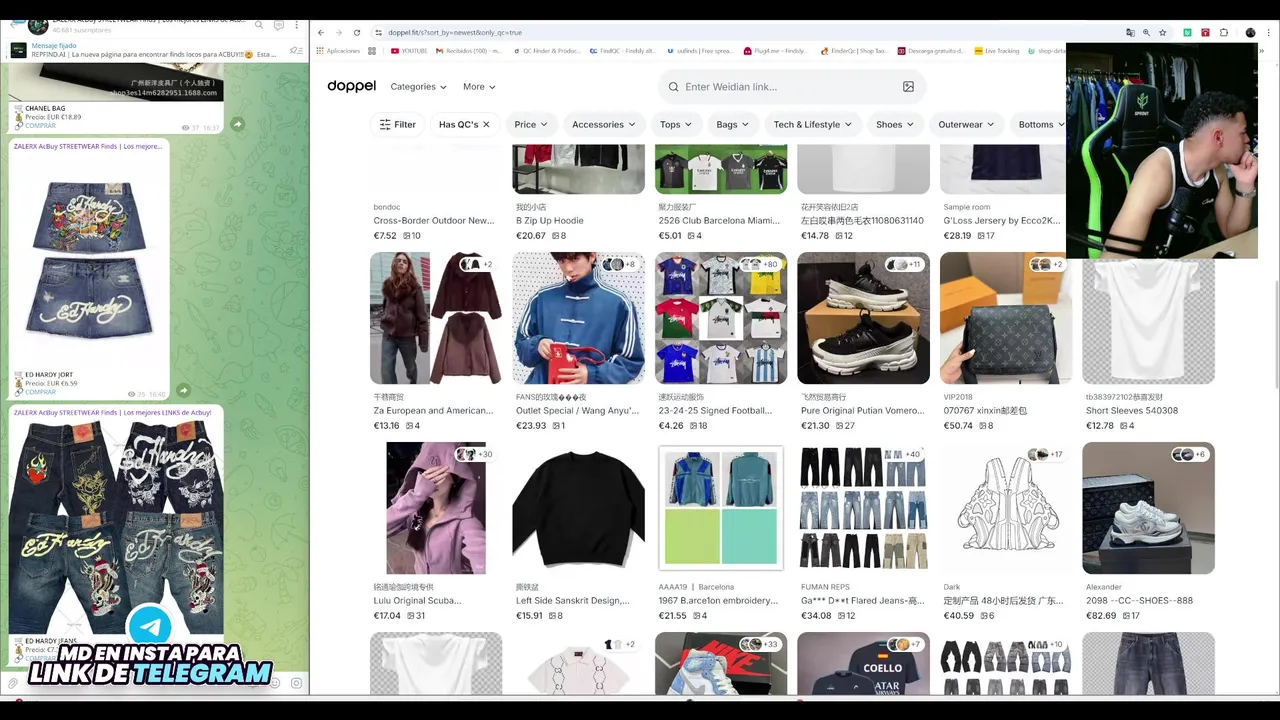This screenshot has height=720, width=1280.
Task: Click the magnifier icon in doppel search bar
Action: click(x=673, y=87)
